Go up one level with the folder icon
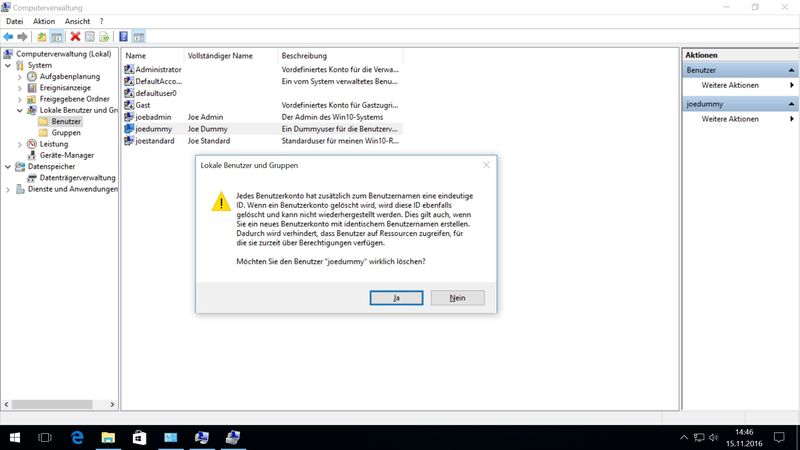The image size is (800, 450). (x=42, y=37)
